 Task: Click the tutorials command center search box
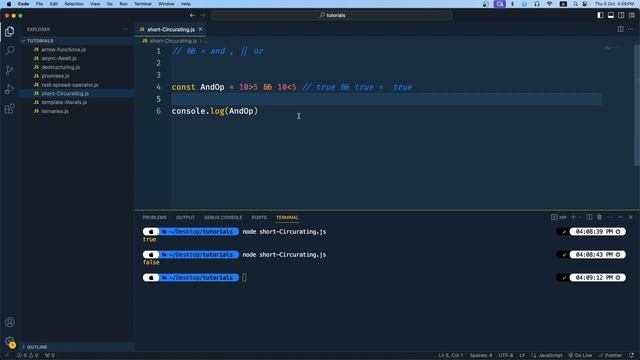pyautogui.click(x=332, y=15)
